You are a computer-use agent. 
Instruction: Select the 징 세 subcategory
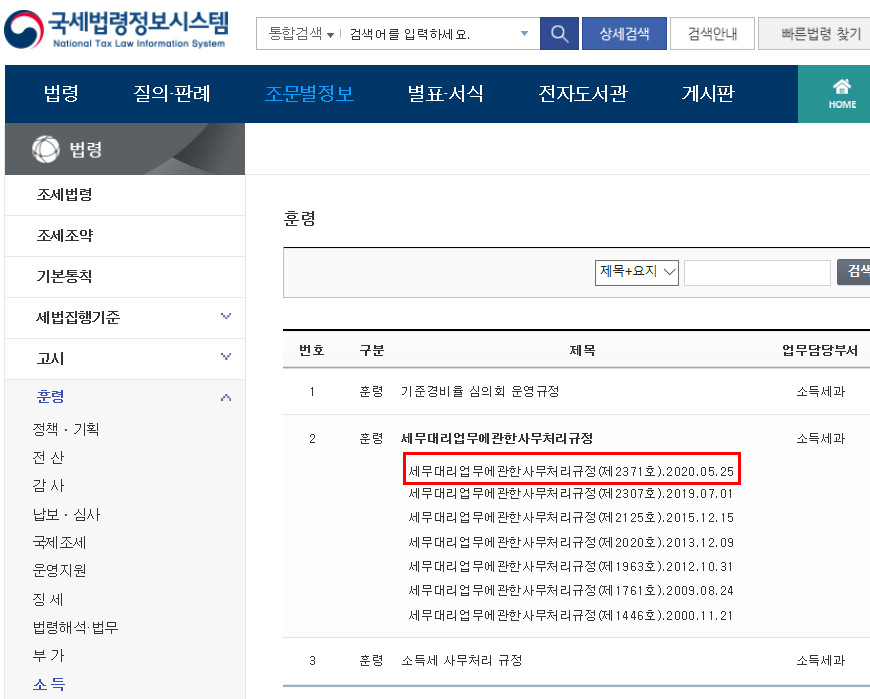pos(48,600)
